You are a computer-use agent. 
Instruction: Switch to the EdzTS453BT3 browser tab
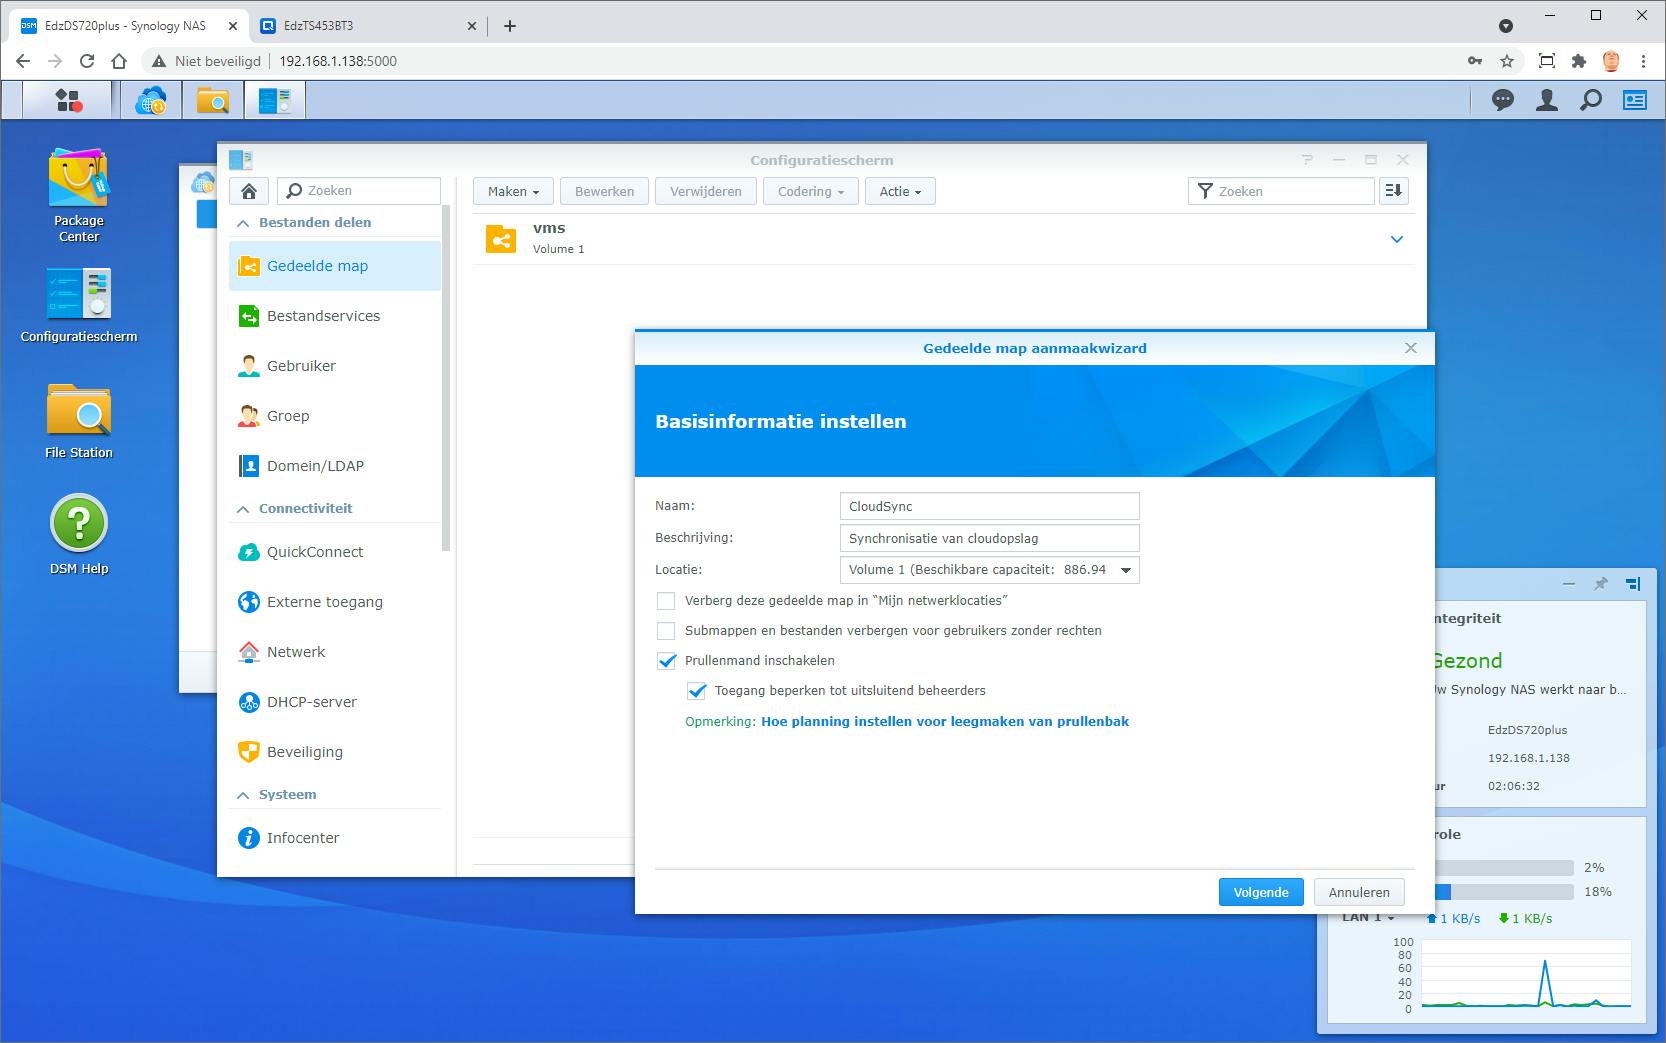click(x=368, y=26)
